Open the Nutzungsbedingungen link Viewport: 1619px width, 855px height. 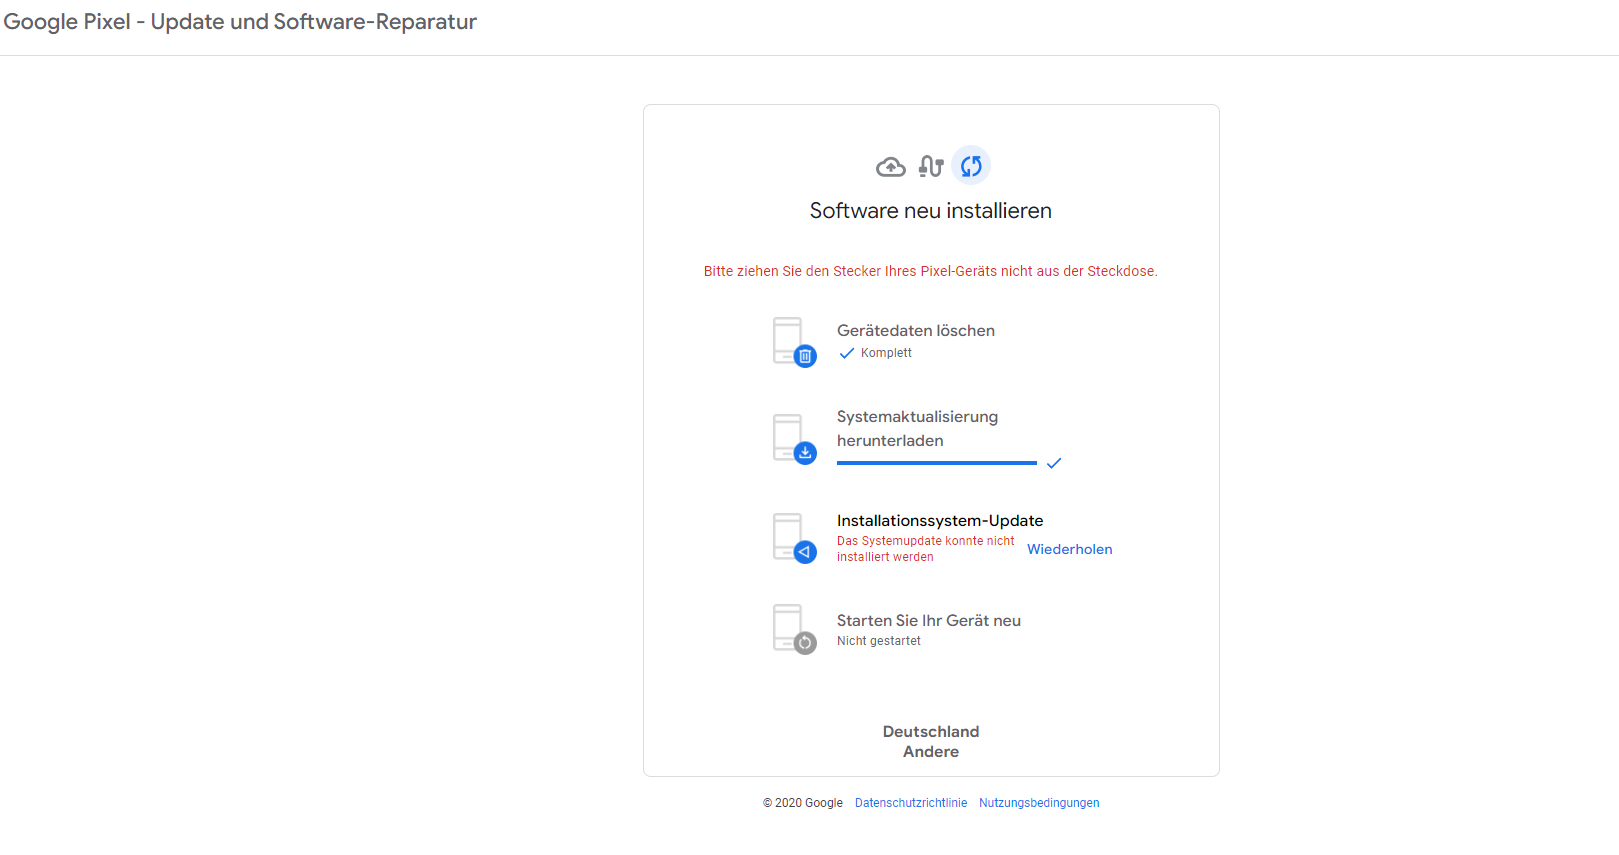pos(1039,803)
